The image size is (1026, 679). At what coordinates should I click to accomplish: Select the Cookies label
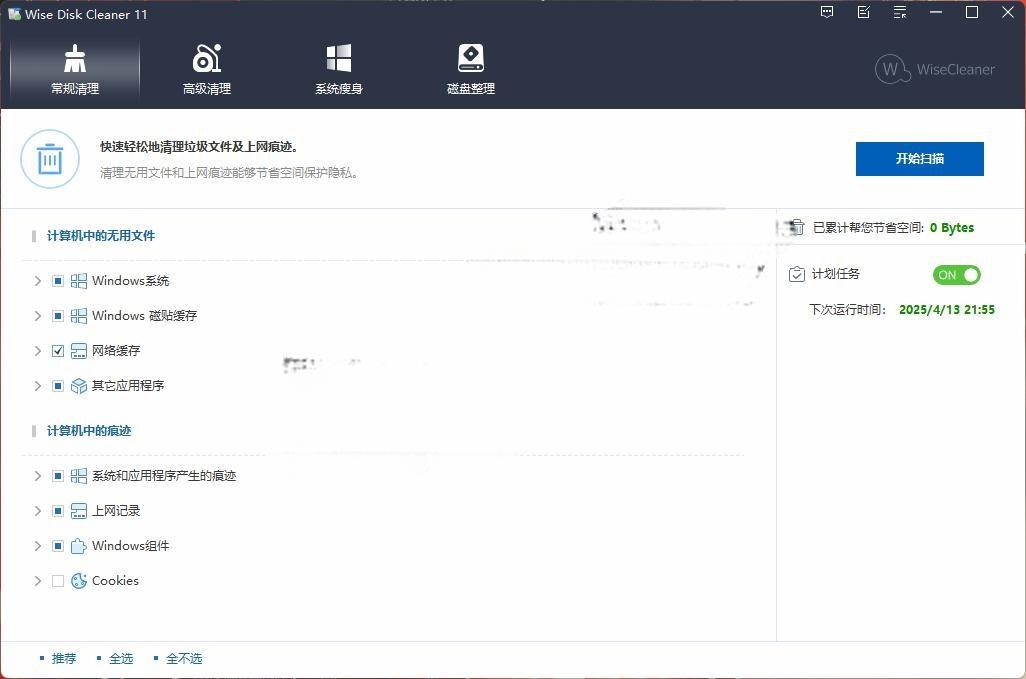115,581
